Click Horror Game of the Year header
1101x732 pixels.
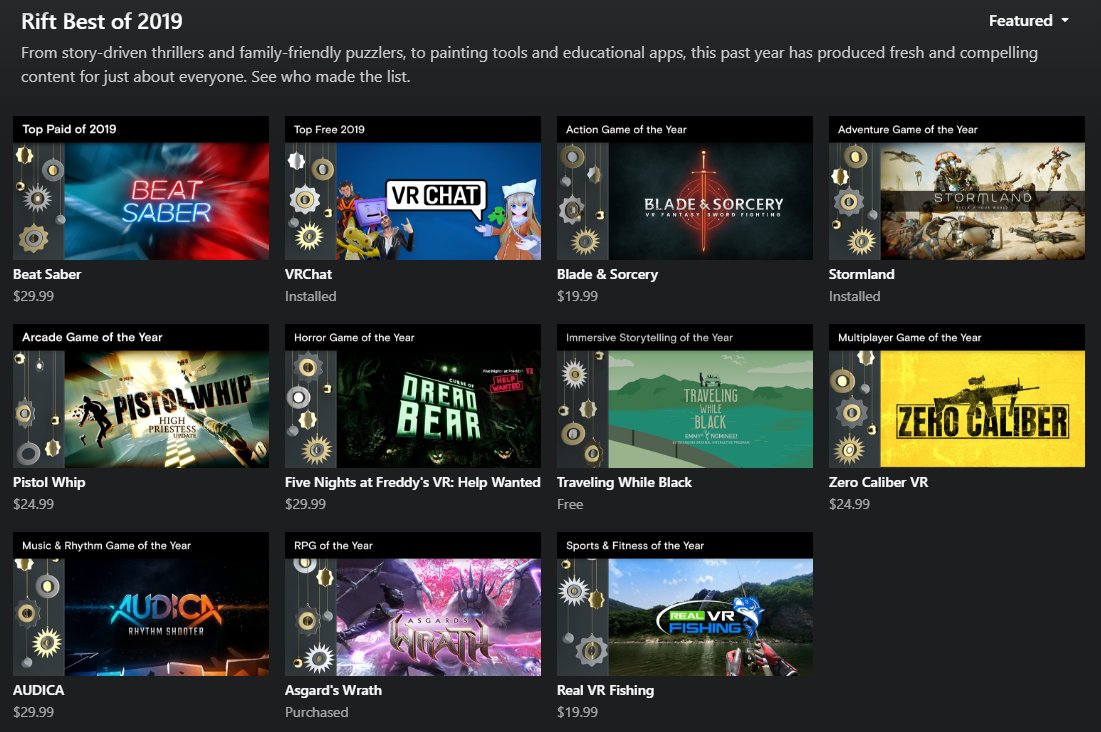(x=354, y=337)
